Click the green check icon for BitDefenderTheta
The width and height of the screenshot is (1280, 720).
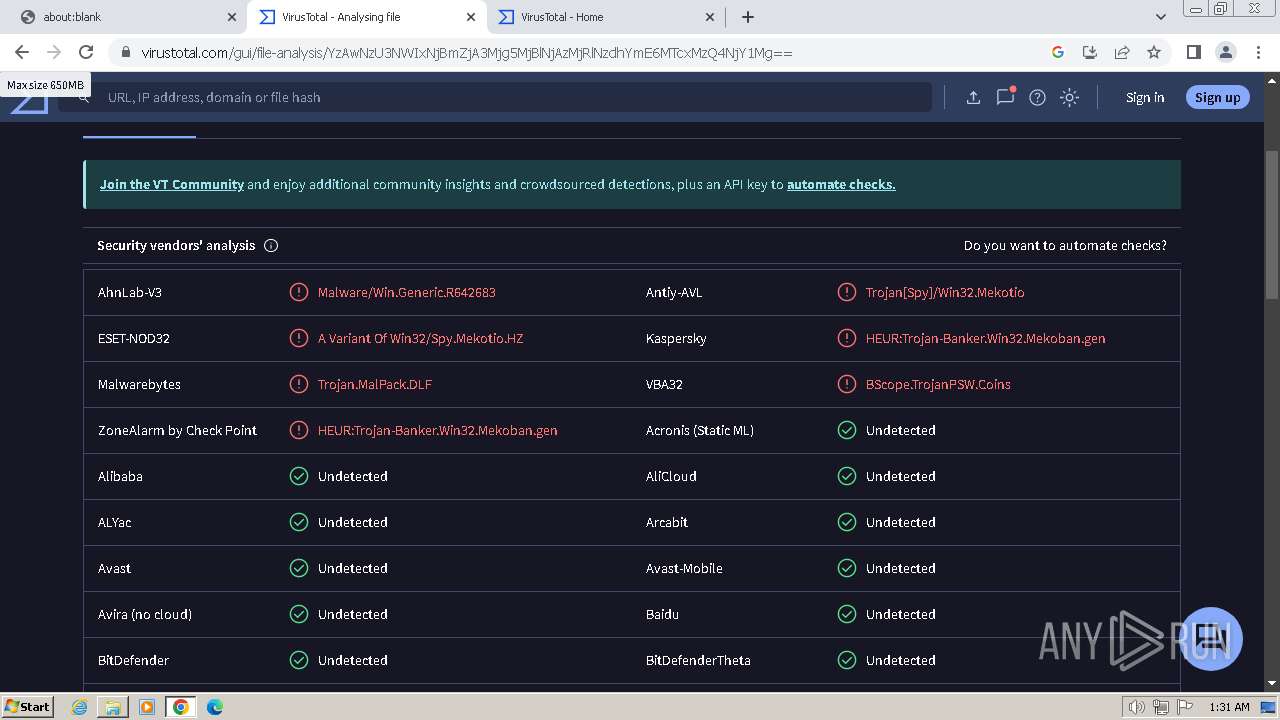847,660
